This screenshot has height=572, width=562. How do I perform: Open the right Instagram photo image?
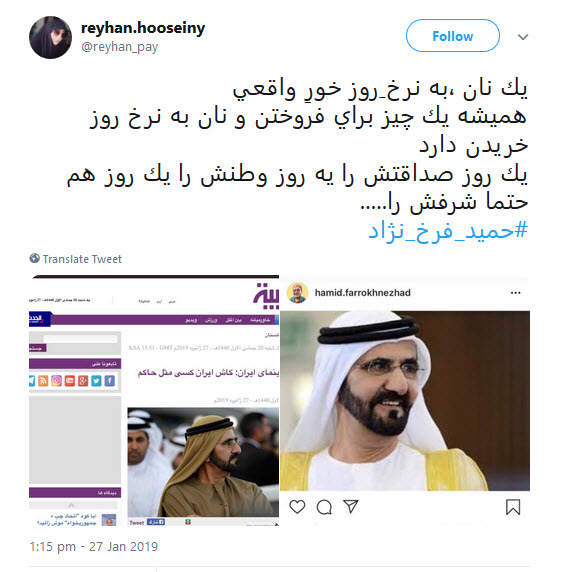(405, 401)
